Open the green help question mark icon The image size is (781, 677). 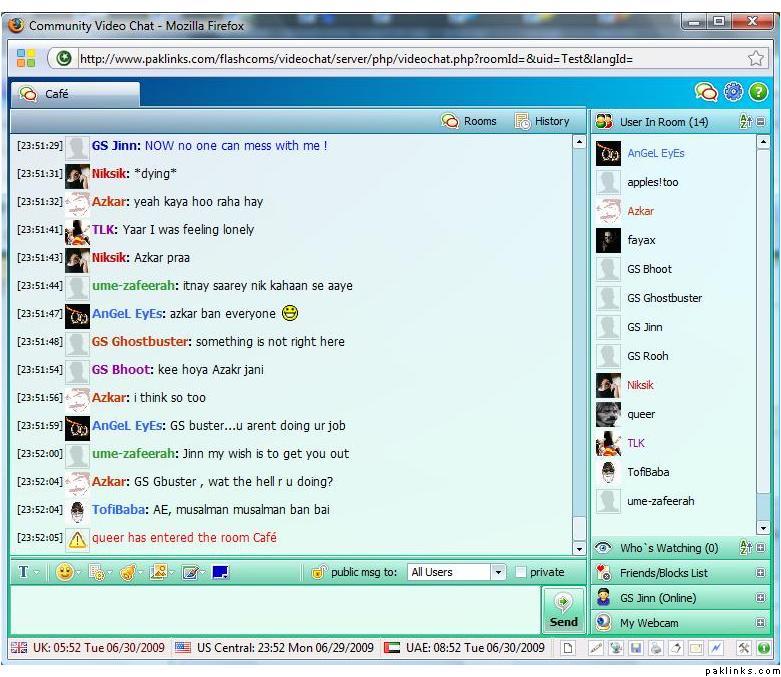759,92
